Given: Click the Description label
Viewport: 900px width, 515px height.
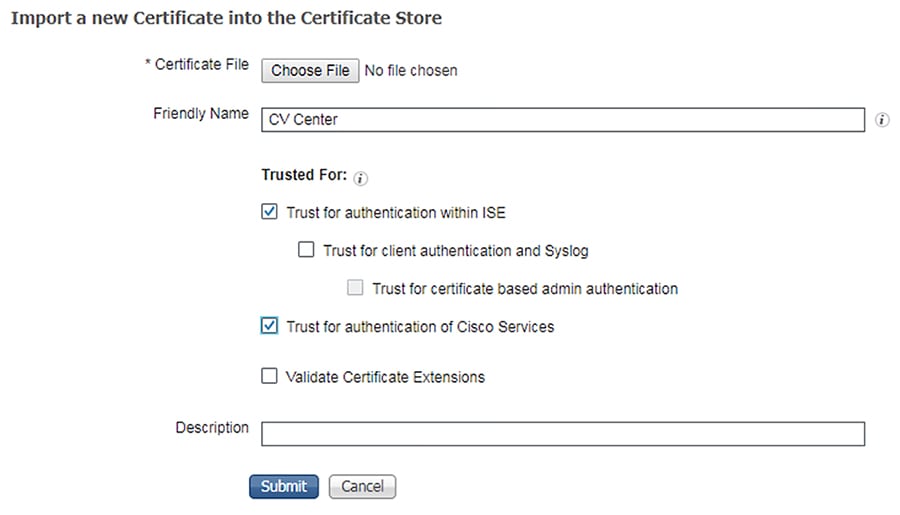Looking at the screenshot, I should (212, 428).
